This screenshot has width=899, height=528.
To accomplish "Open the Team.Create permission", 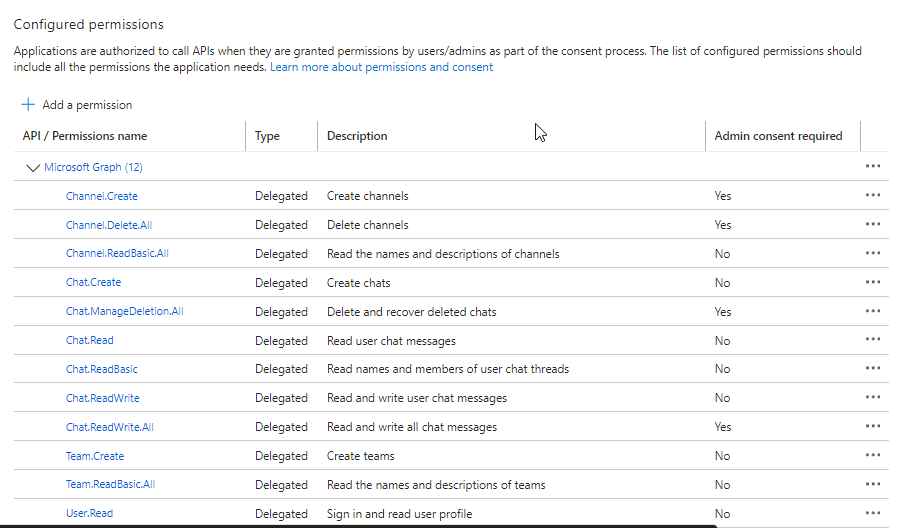I will click(x=95, y=456).
